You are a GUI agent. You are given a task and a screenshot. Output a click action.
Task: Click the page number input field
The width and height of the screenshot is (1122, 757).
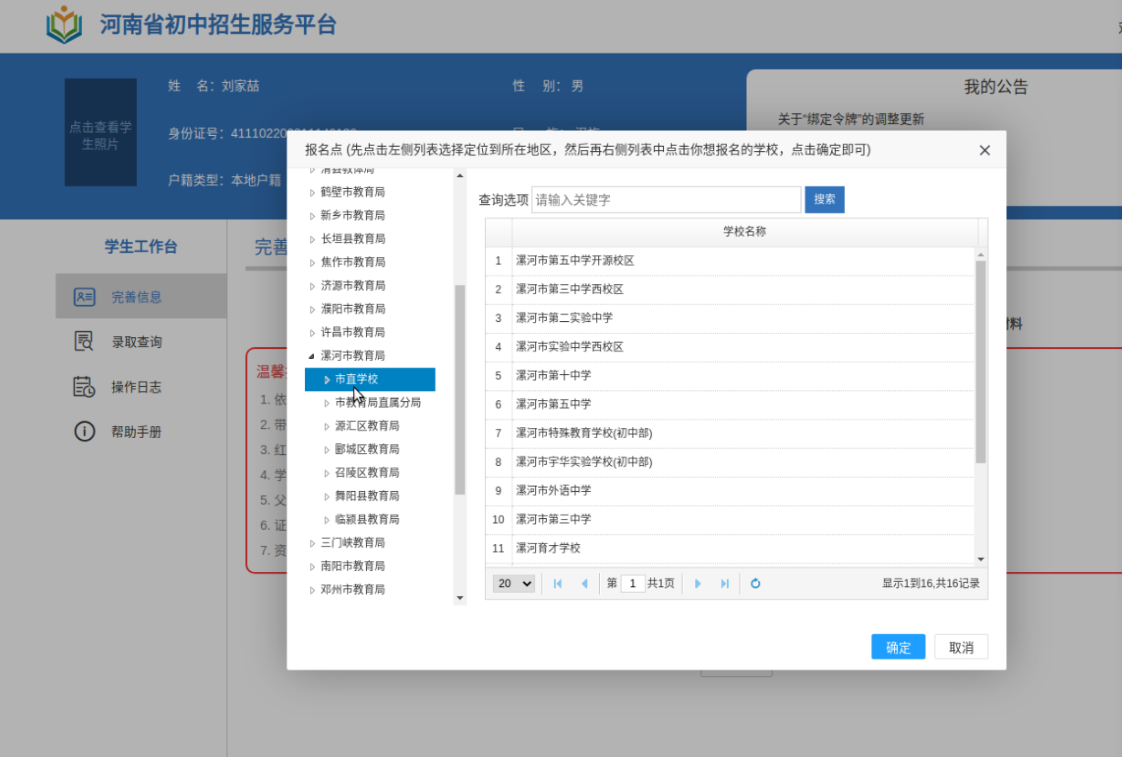click(x=633, y=584)
